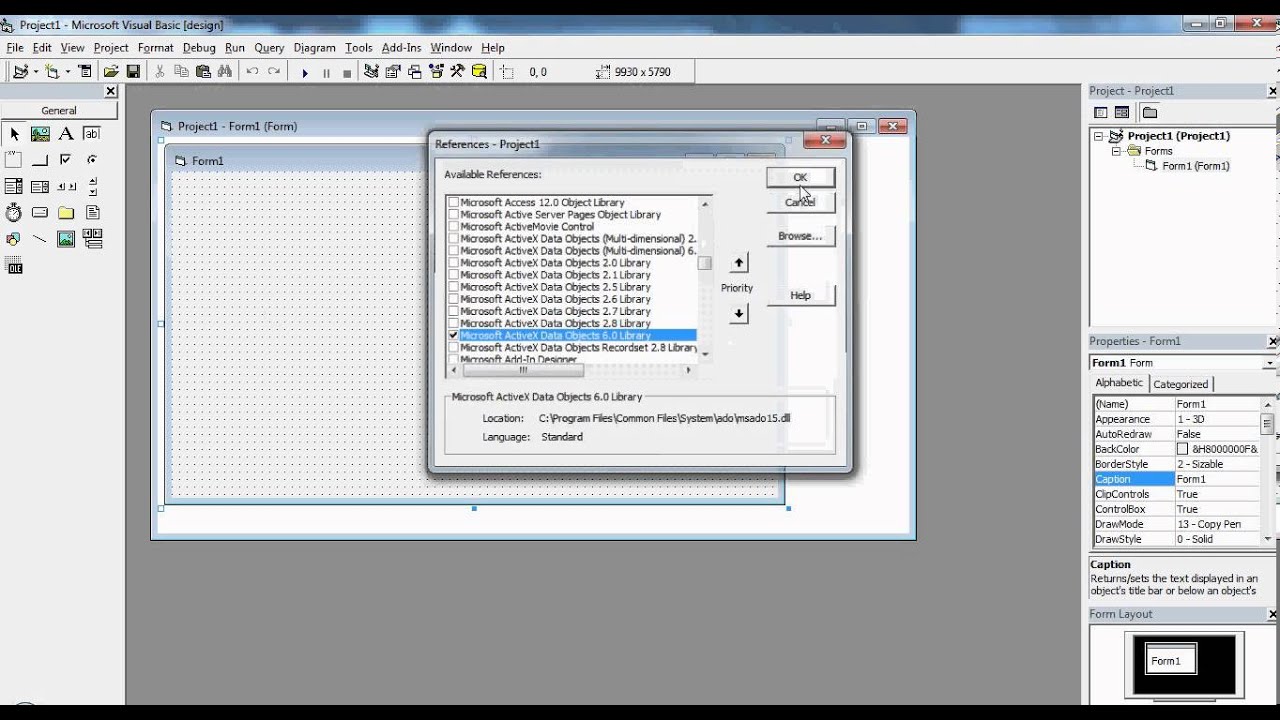Select the OptionButton tool in toolbox
The image size is (1280, 720).
(92, 160)
